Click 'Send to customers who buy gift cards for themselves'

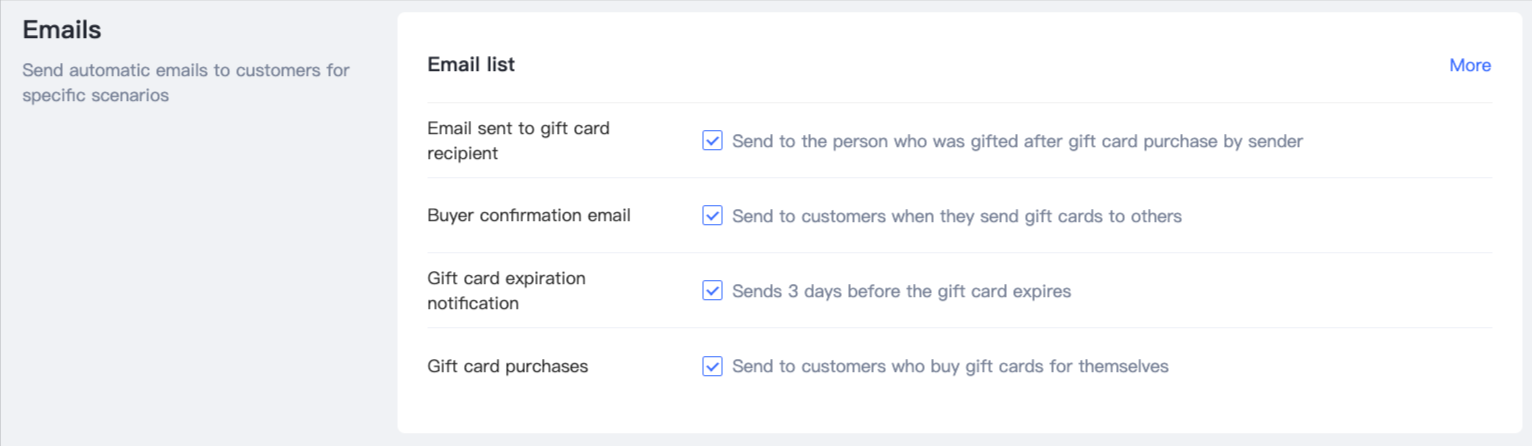(x=950, y=366)
